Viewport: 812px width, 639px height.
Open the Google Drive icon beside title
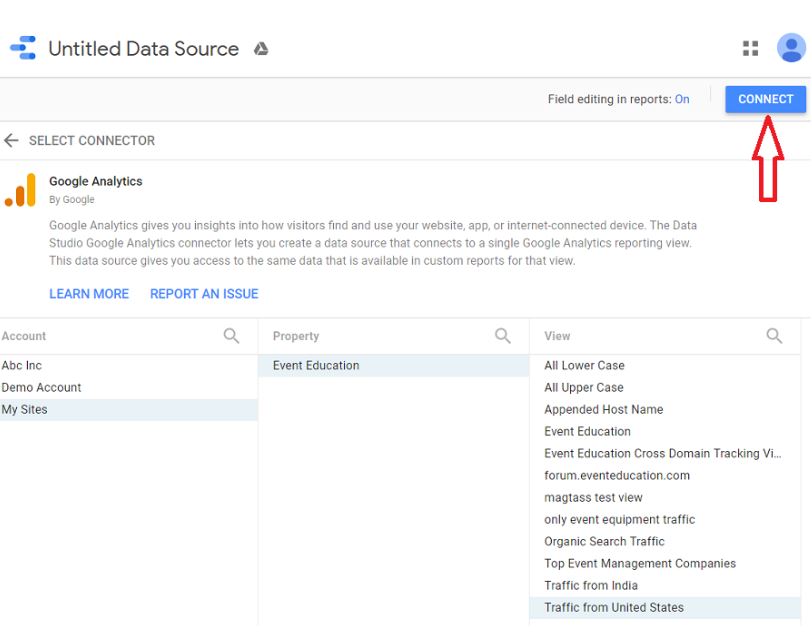coord(261,49)
